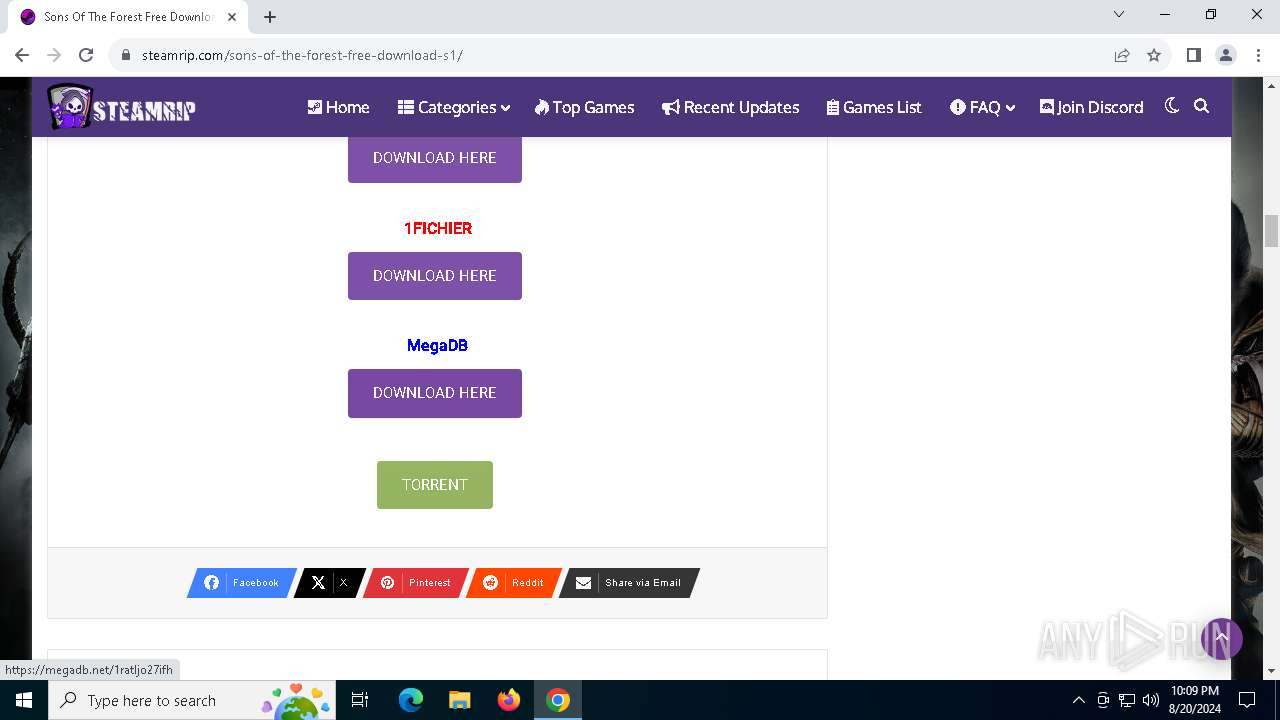Screen dimensions: 1280x720
Task: Click the taskbar clock and date
Action: point(1194,700)
